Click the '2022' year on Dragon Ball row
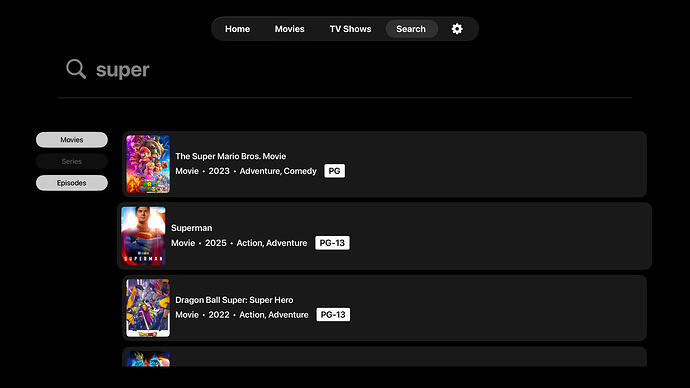This screenshot has width=690, height=388. click(x=219, y=315)
